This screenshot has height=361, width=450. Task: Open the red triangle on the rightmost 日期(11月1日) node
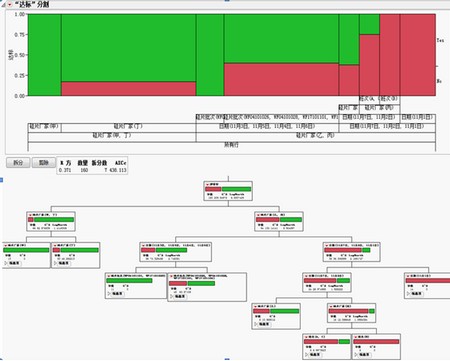[x=408, y=276]
